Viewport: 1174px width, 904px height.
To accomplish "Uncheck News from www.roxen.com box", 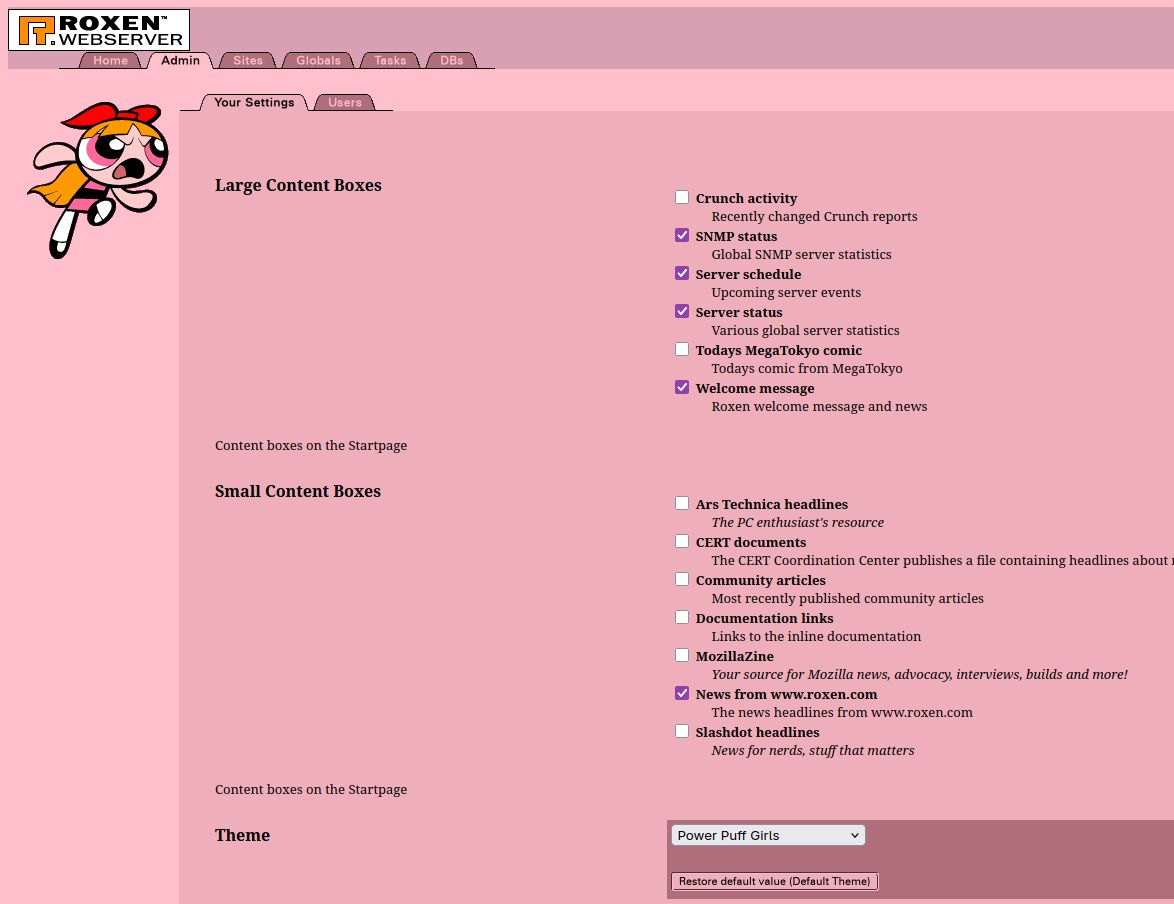I will tap(682, 694).
